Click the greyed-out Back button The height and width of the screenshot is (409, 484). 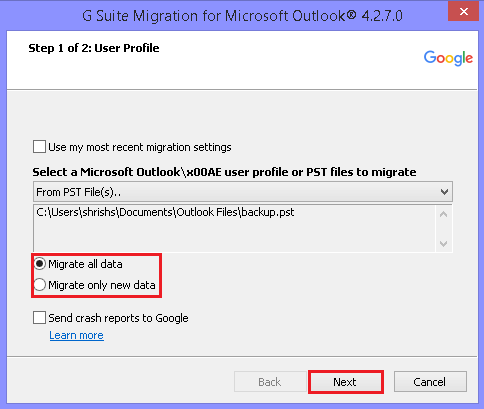tap(270, 382)
